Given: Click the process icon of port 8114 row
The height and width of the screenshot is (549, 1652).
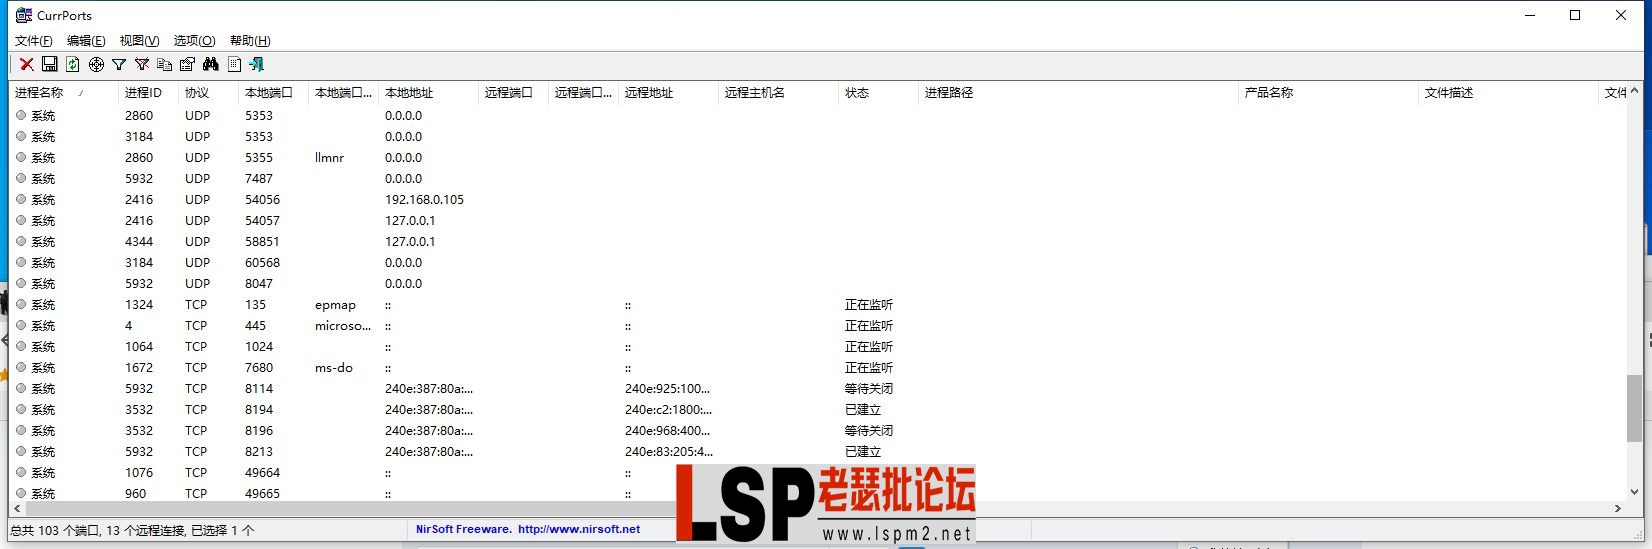Looking at the screenshot, I should [x=21, y=388].
